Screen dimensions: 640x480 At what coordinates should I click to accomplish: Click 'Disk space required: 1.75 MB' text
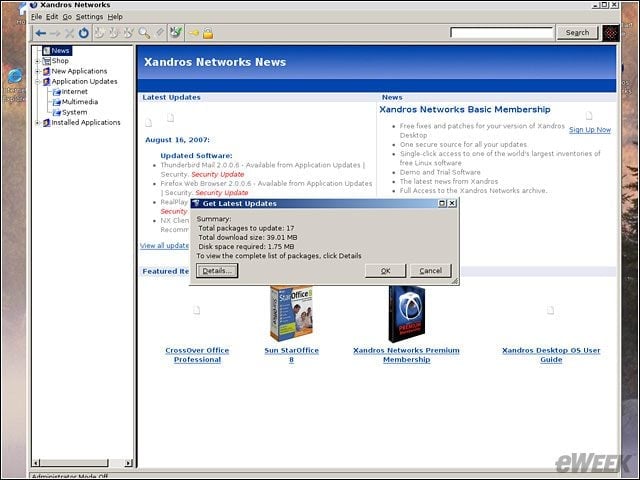tap(246, 247)
